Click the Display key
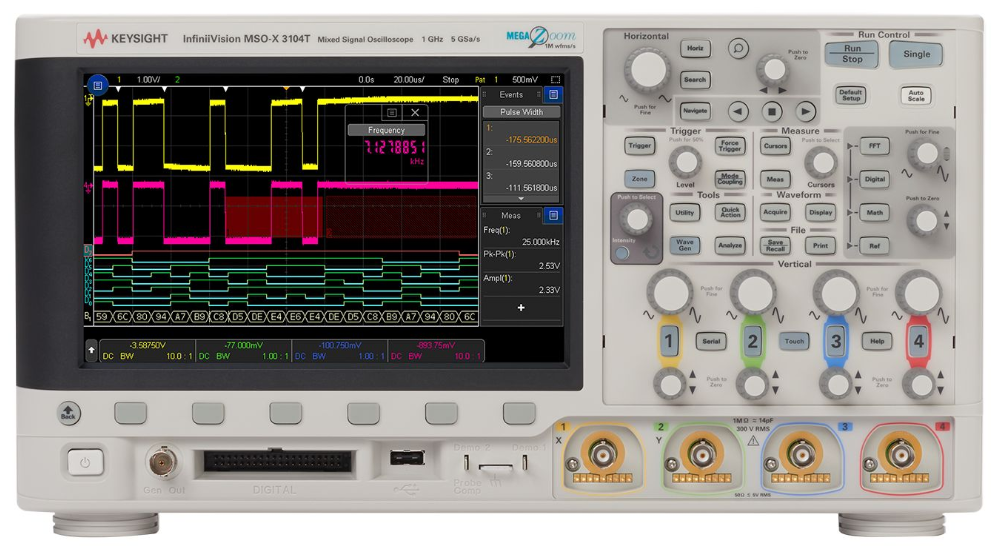 coord(820,212)
